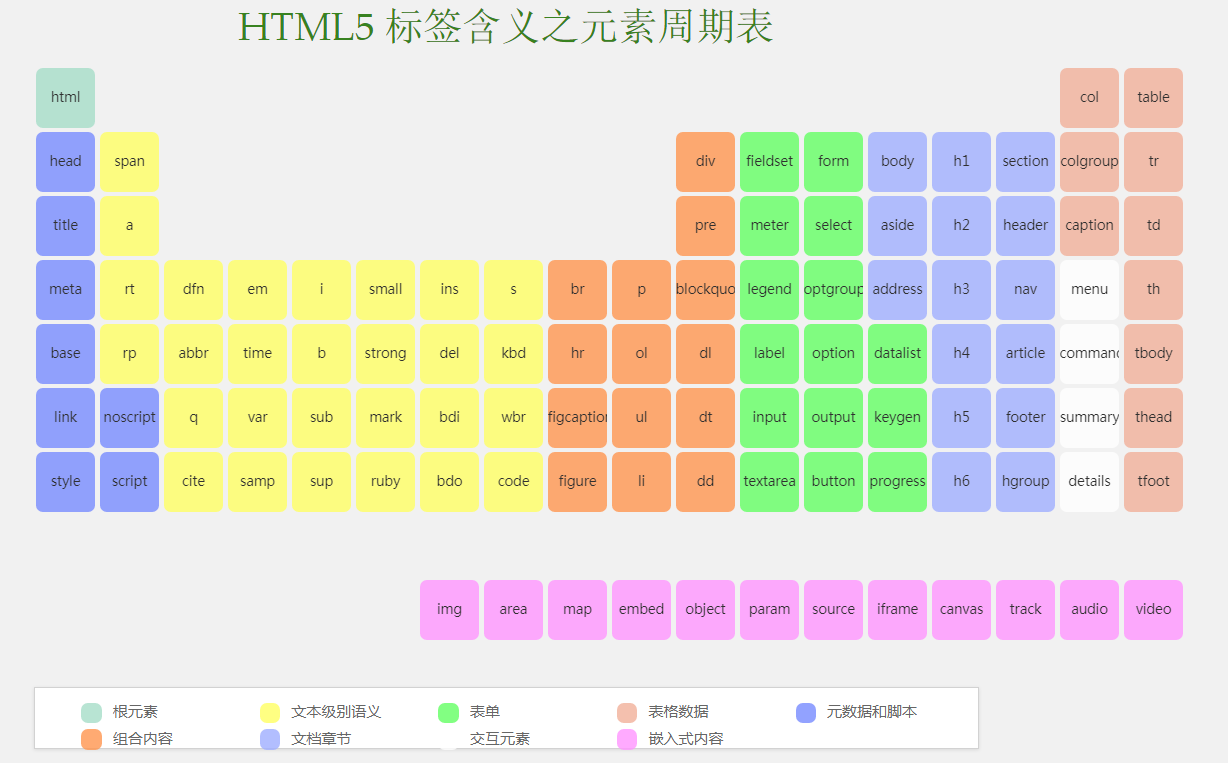Select the table element tile
Image resolution: width=1228 pixels, height=763 pixels.
click(1153, 97)
